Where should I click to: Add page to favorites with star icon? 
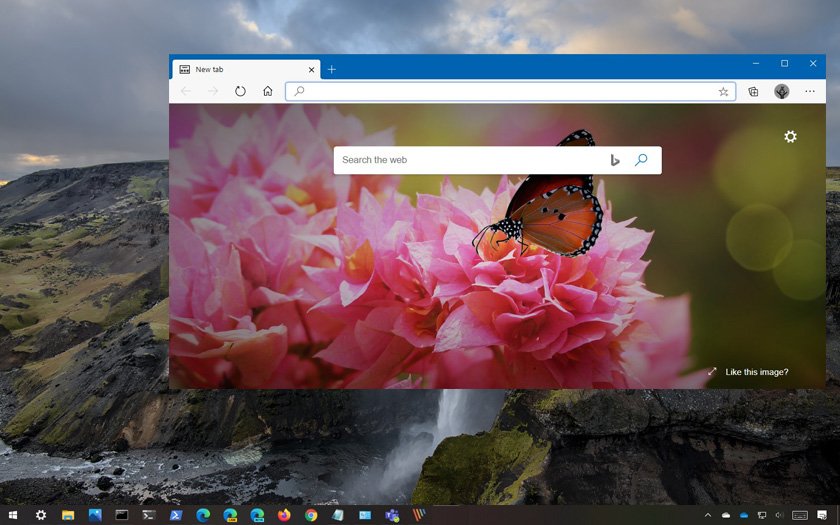click(x=723, y=91)
